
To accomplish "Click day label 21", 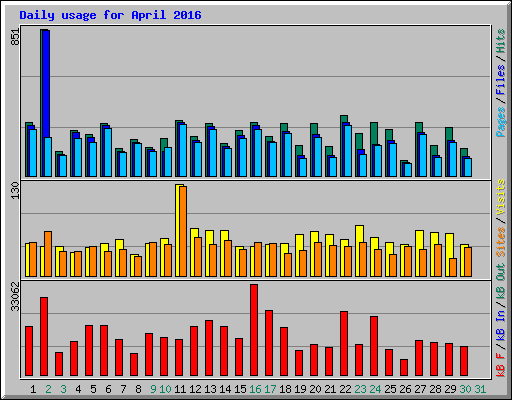I will point(330,389).
